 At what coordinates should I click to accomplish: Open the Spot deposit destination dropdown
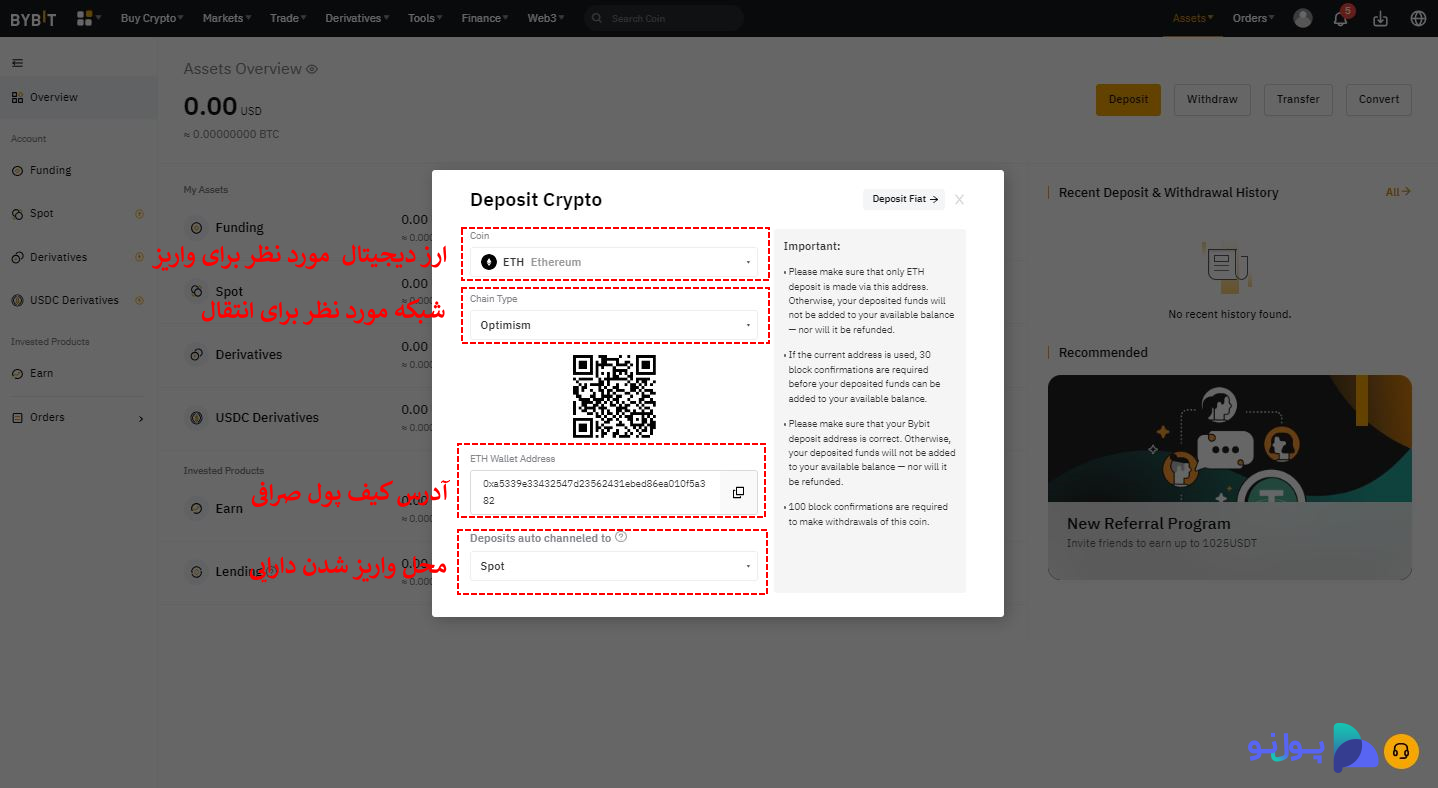(x=613, y=566)
